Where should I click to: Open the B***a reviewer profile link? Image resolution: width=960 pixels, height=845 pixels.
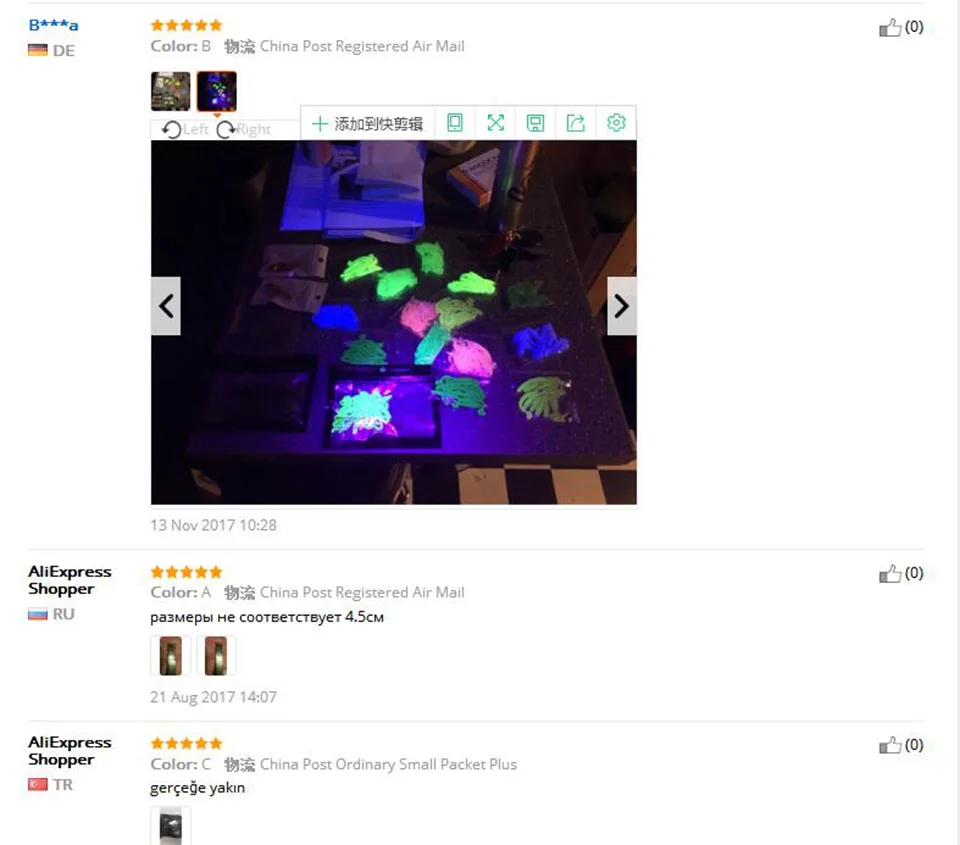[x=54, y=25]
